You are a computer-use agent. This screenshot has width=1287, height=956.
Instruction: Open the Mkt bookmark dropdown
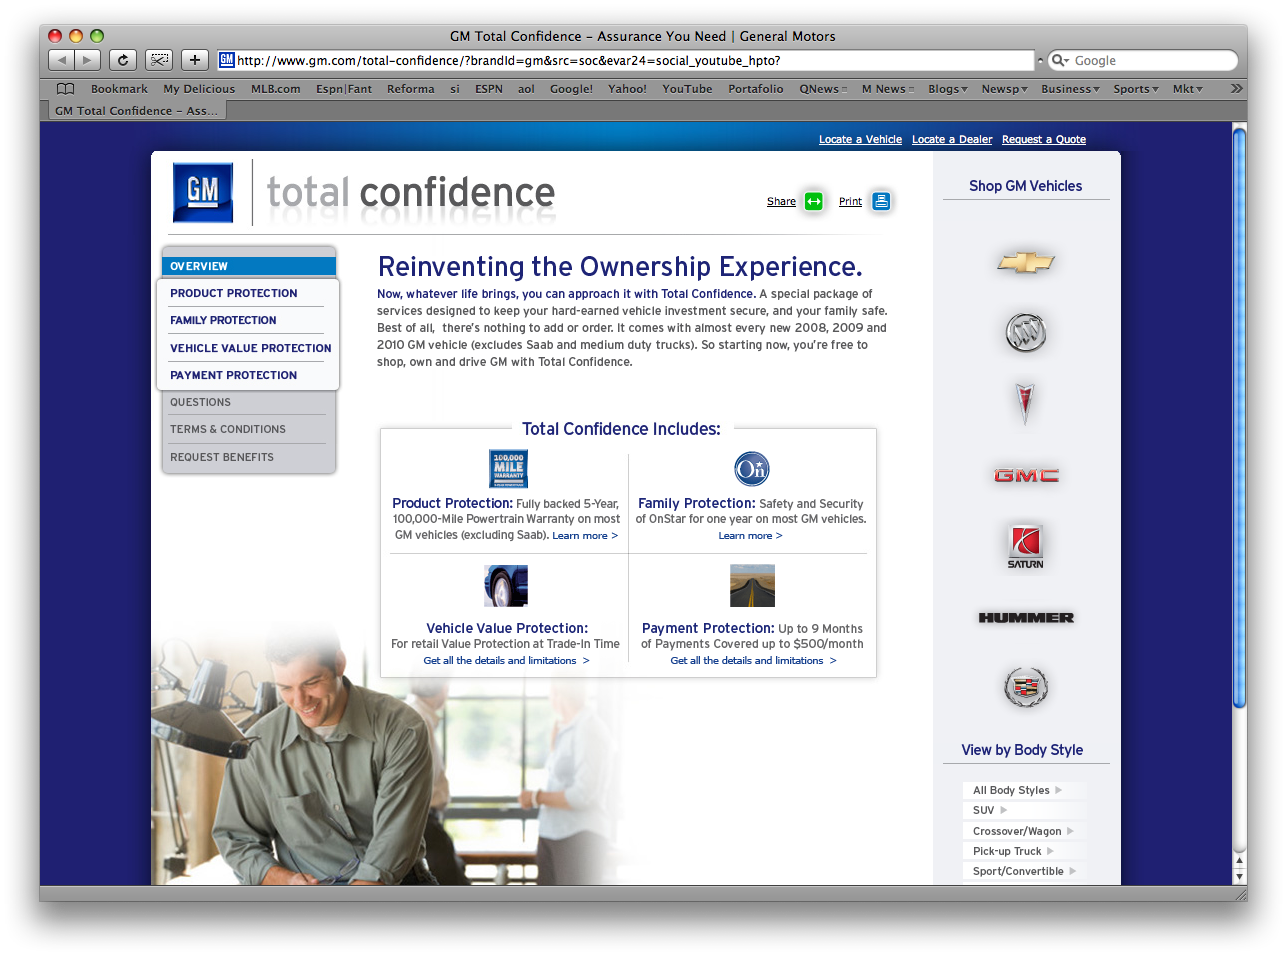(1188, 89)
